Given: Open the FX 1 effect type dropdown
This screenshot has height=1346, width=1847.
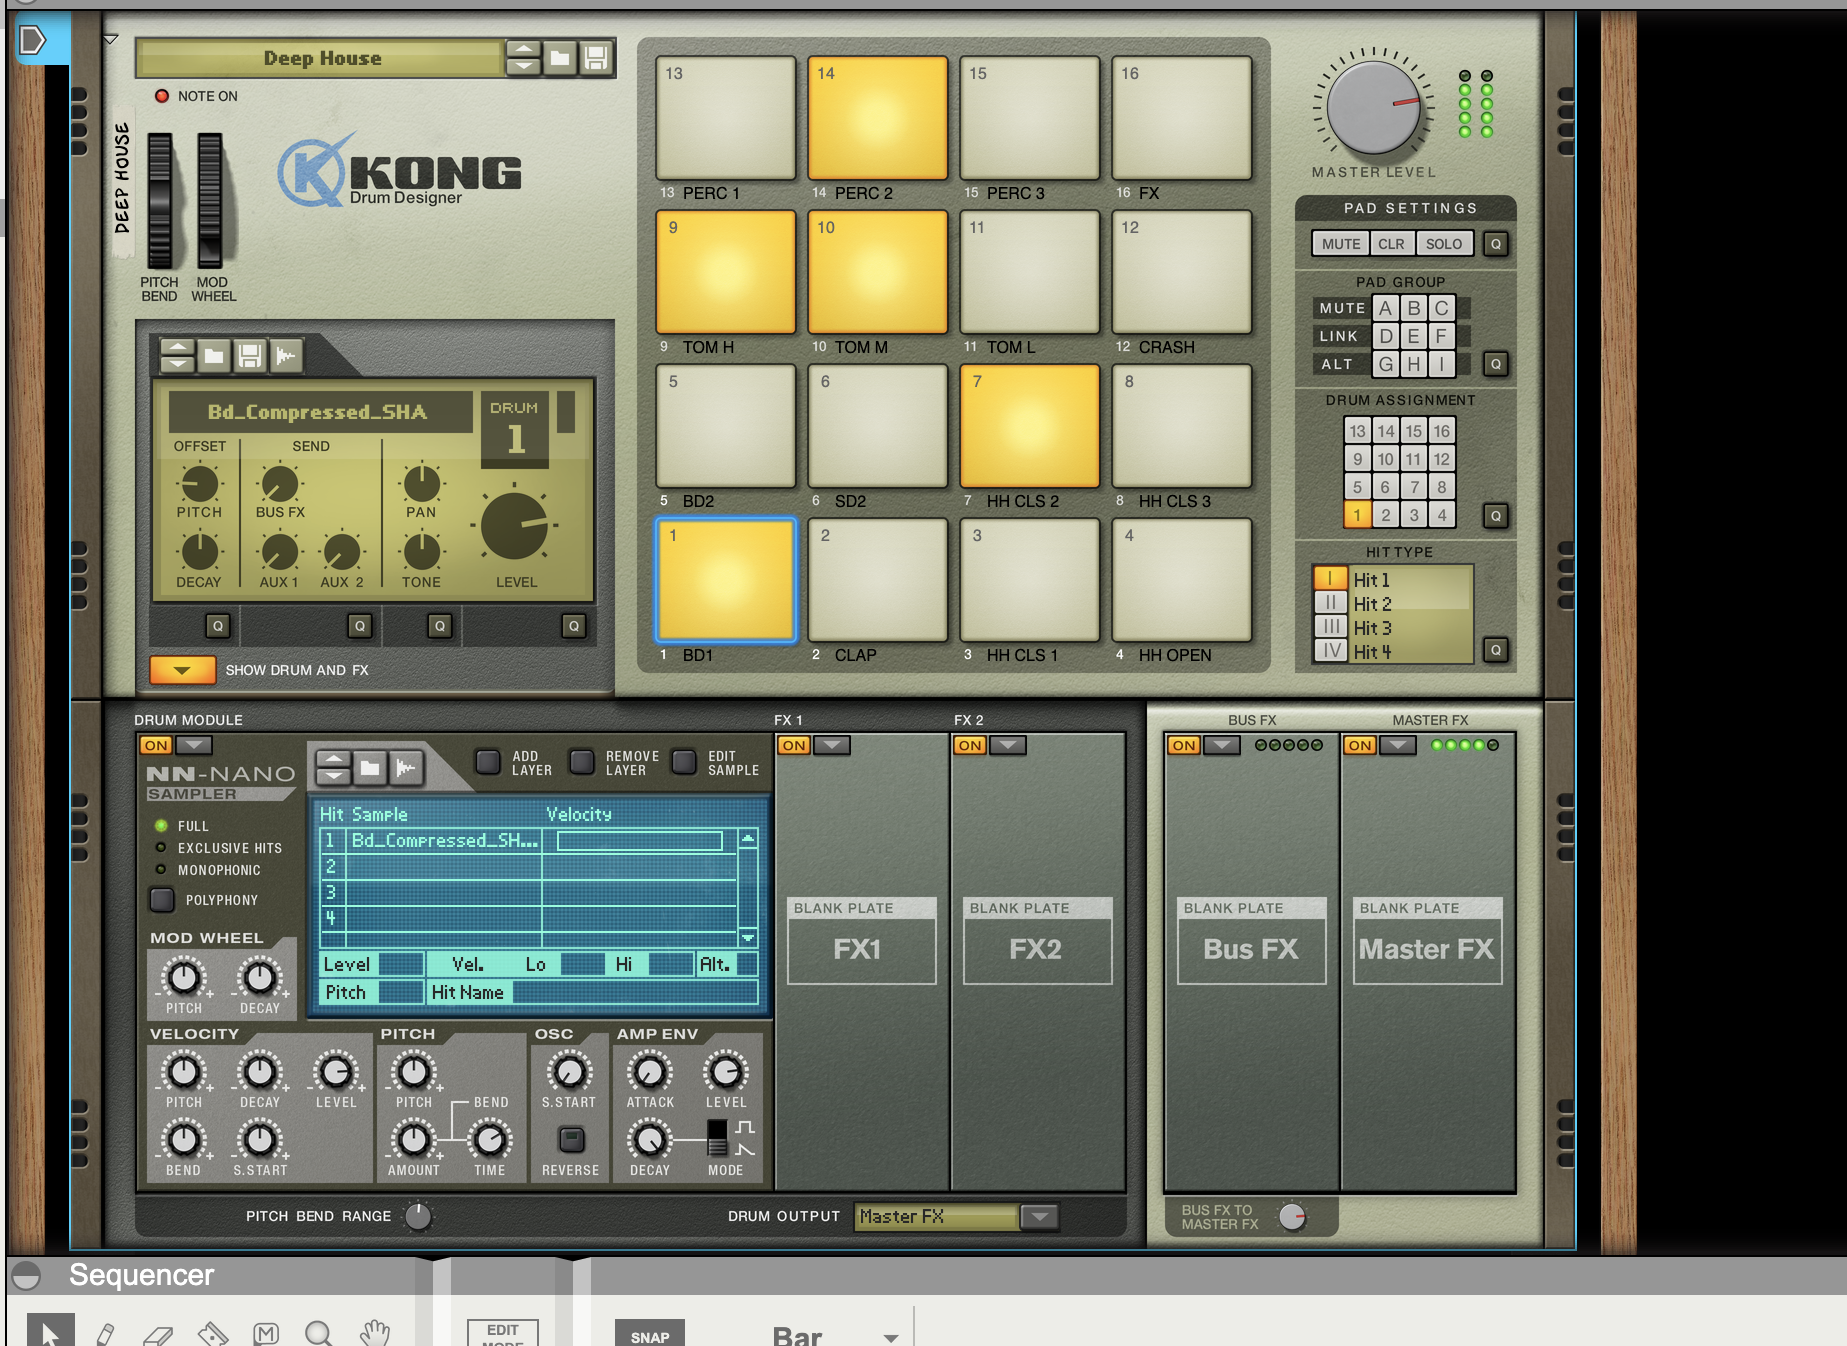Looking at the screenshot, I should click(832, 745).
